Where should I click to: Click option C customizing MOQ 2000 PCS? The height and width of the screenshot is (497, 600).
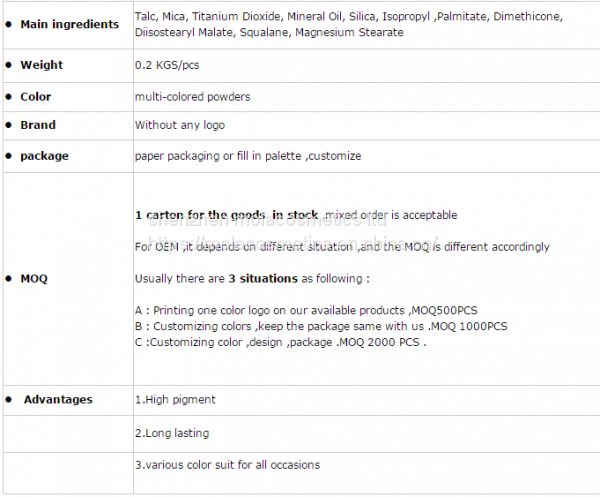click(280, 341)
